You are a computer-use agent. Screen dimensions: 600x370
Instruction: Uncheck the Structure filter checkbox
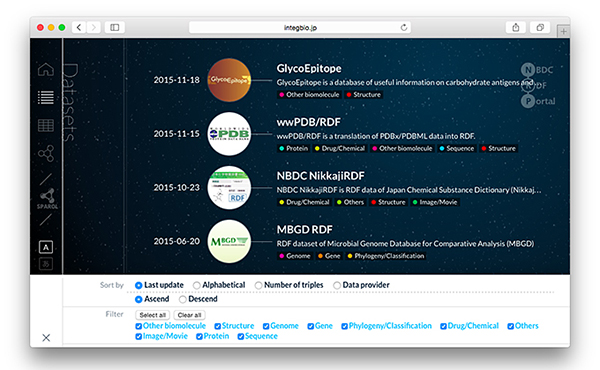click(217, 326)
